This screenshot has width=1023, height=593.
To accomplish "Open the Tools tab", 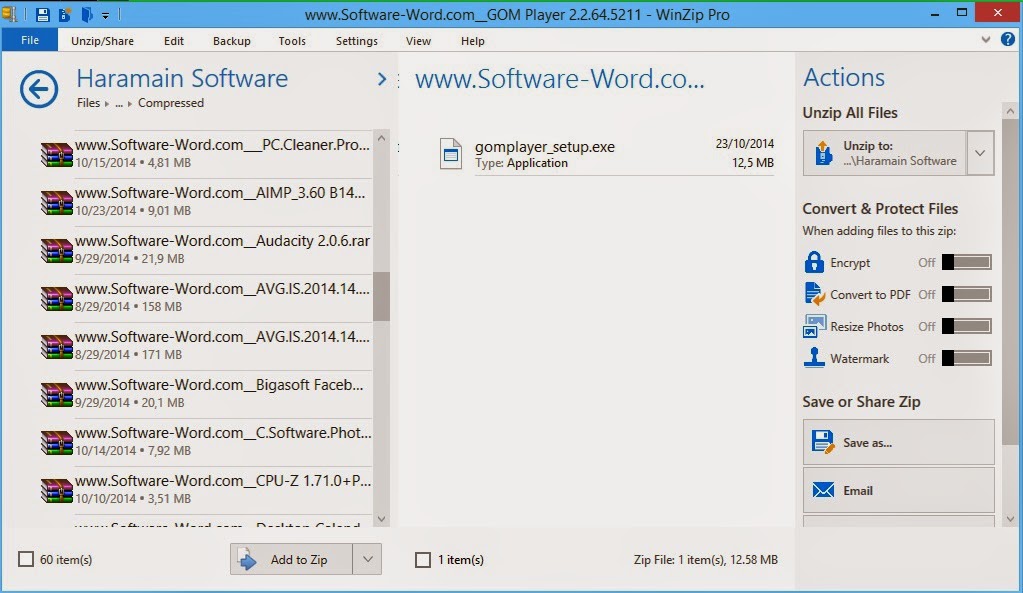I will click(292, 41).
